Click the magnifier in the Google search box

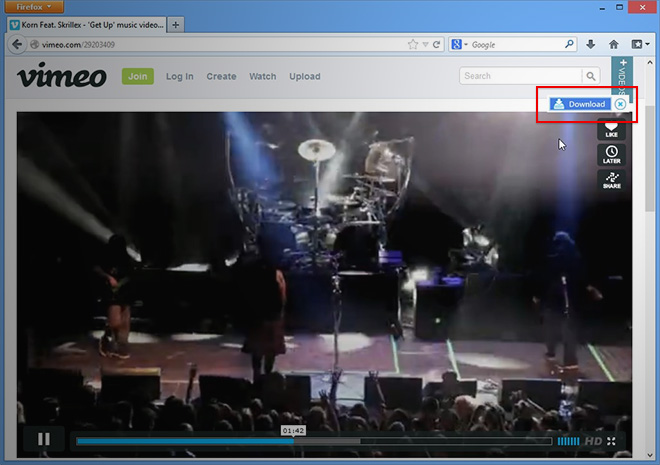click(569, 44)
